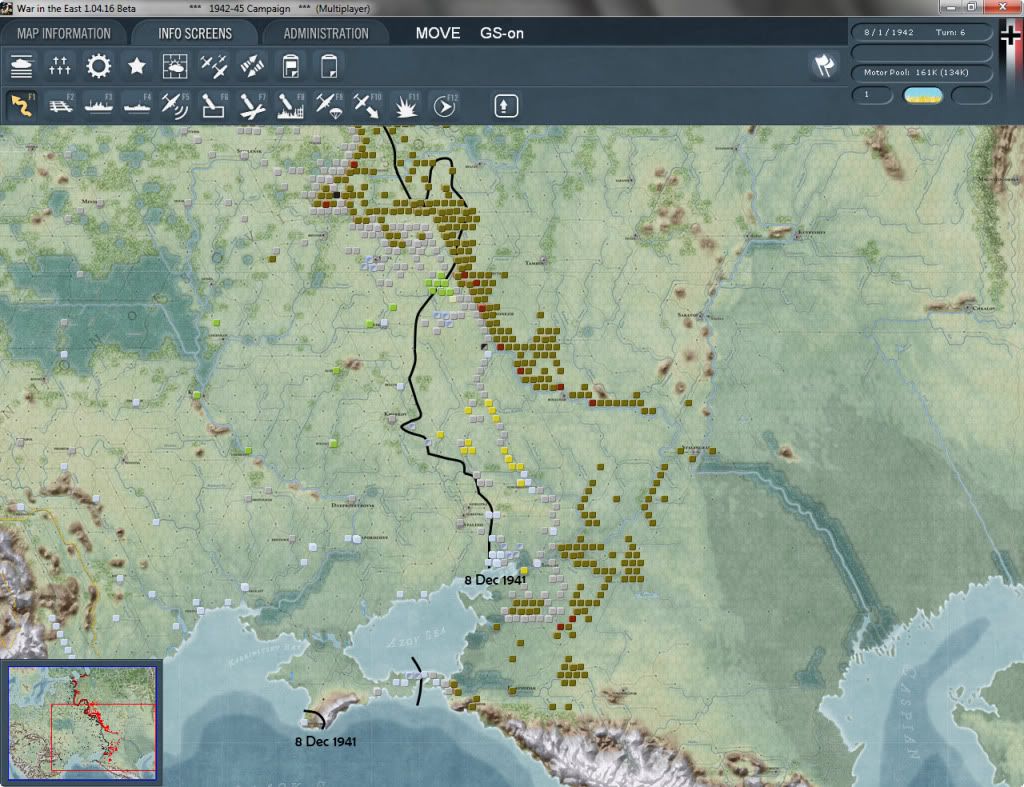Click the star victory screen icon

point(136,66)
